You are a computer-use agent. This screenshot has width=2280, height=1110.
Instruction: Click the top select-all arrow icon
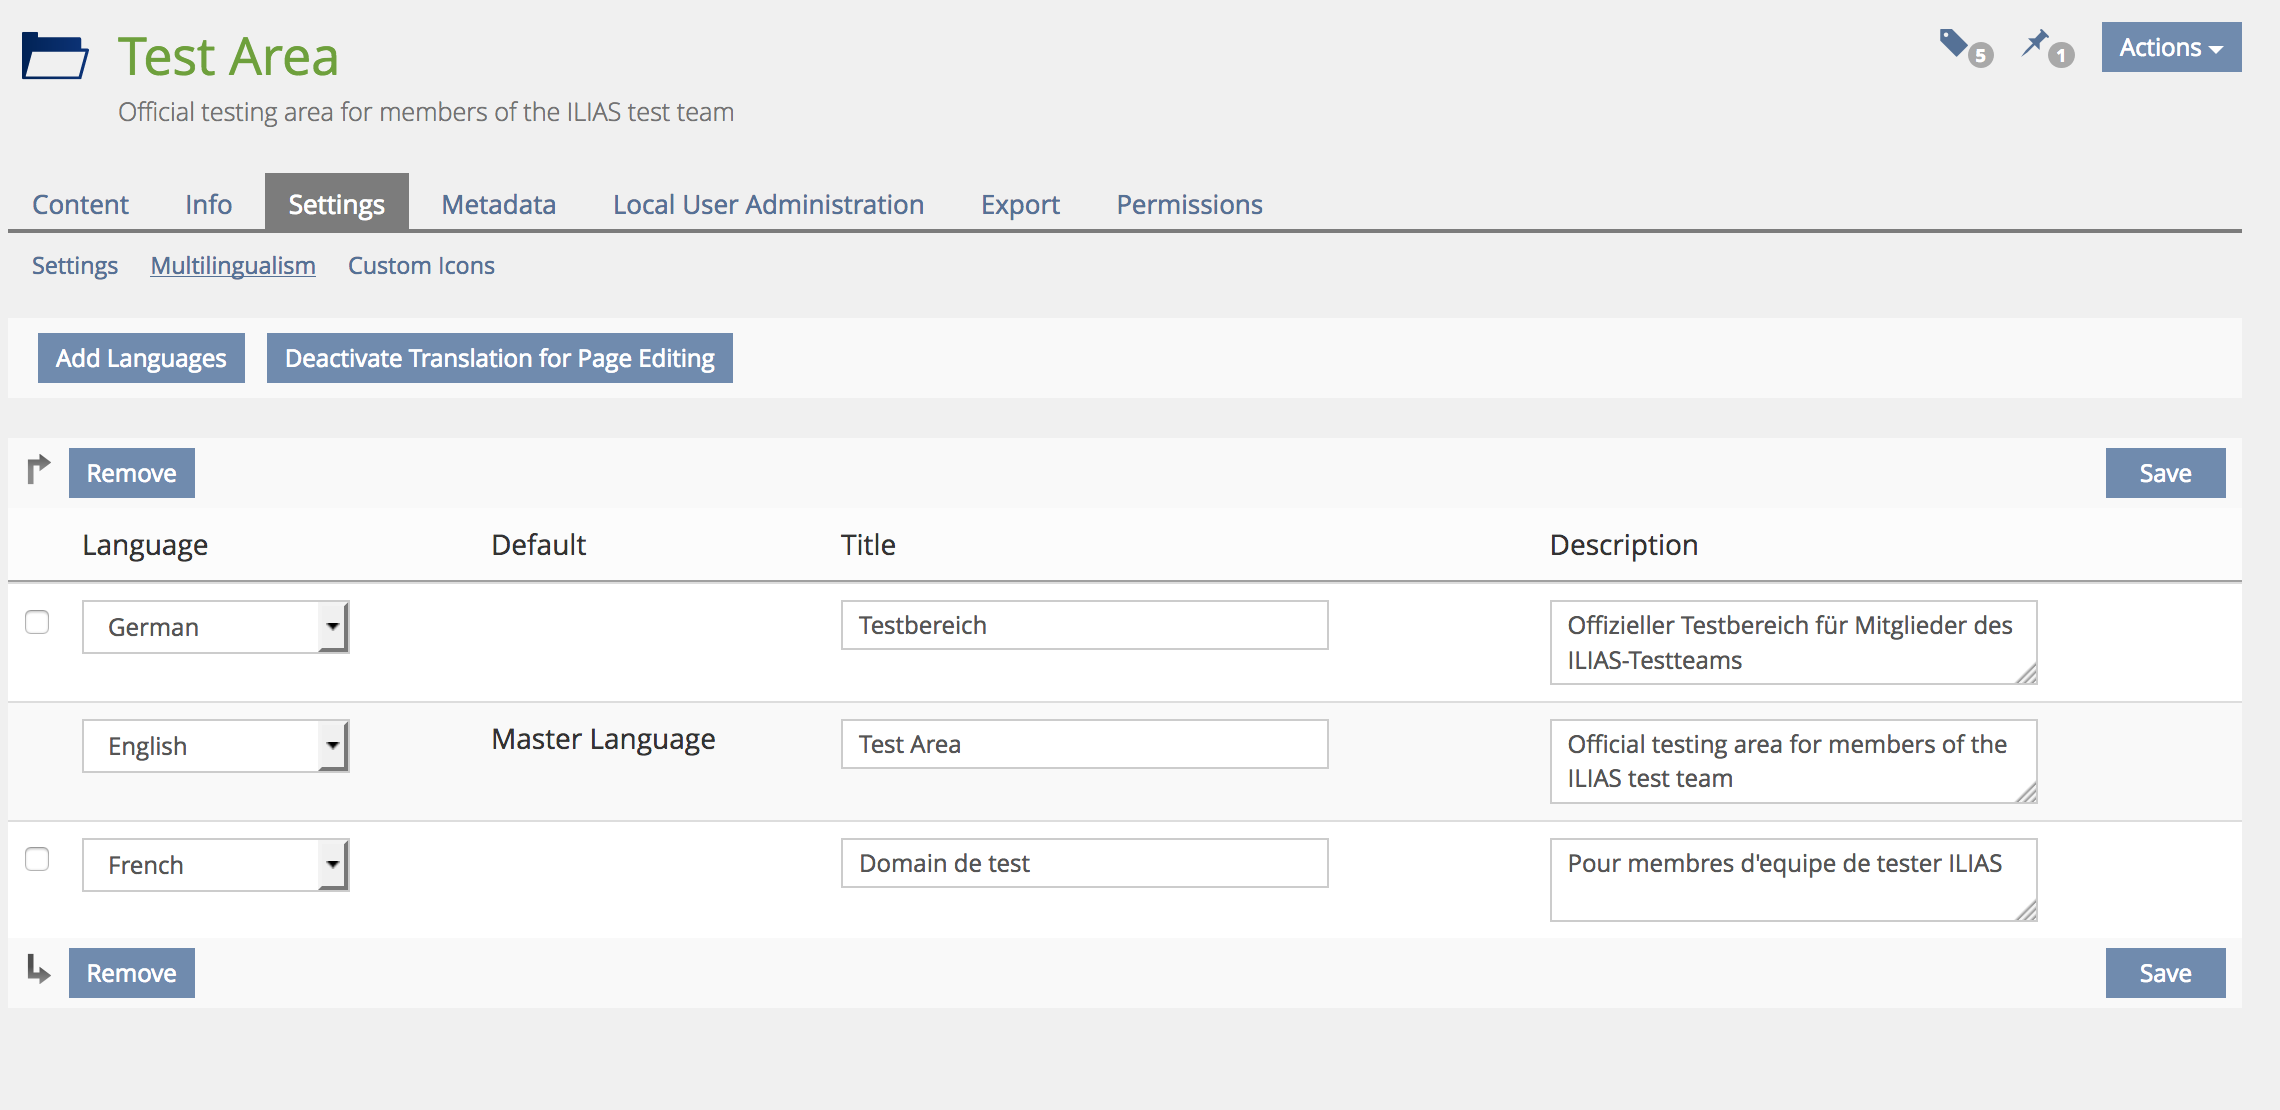[38, 469]
